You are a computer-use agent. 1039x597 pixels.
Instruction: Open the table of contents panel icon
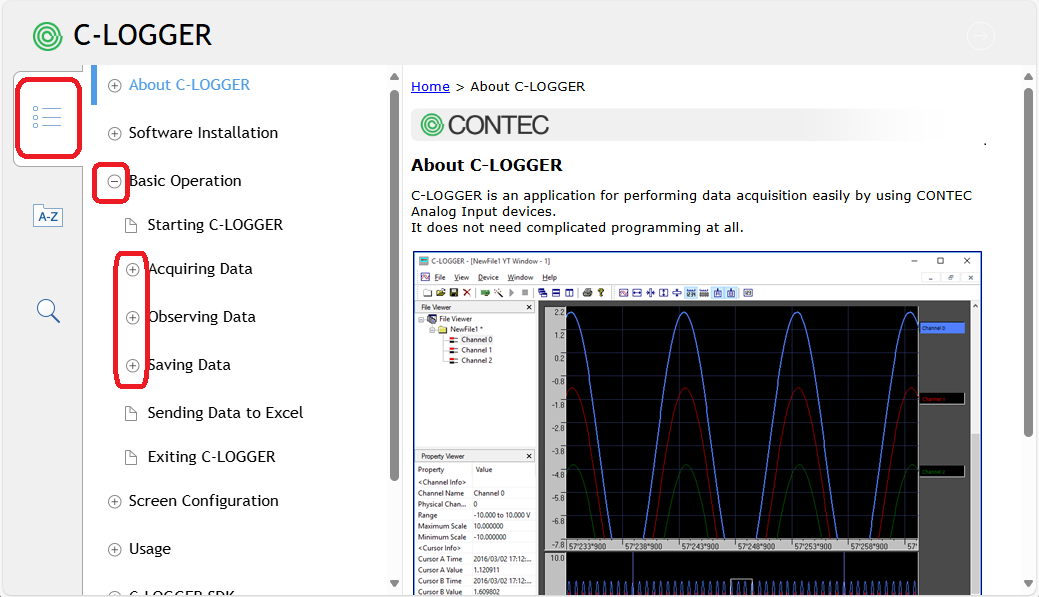click(x=47, y=117)
